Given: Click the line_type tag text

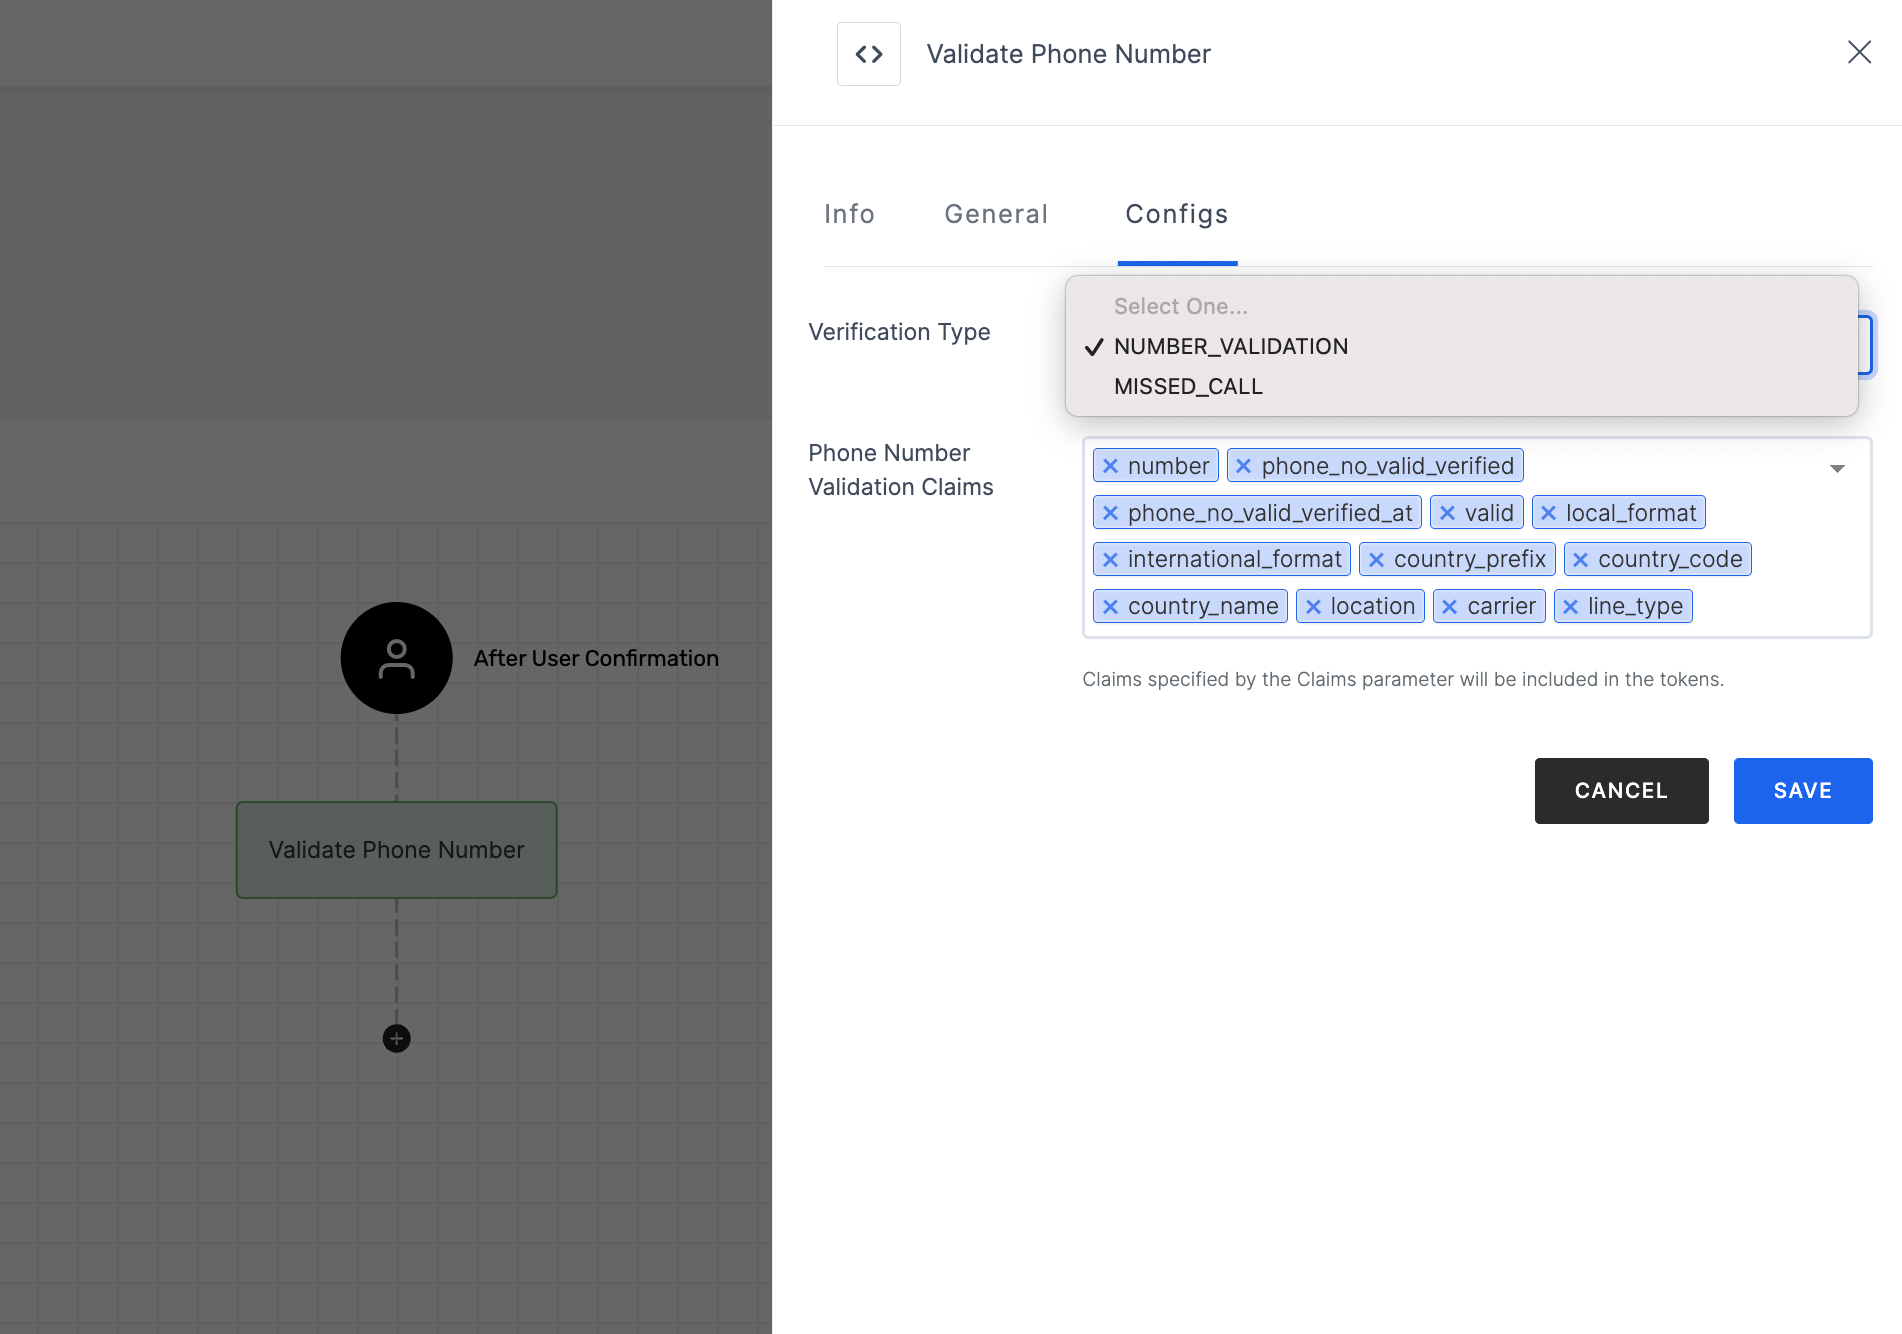Looking at the screenshot, I should tap(1635, 607).
